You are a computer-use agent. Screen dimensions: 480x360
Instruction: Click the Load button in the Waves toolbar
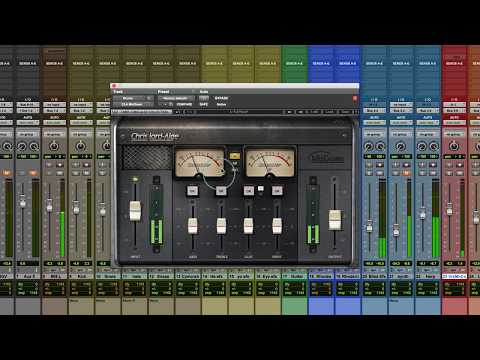329,112
